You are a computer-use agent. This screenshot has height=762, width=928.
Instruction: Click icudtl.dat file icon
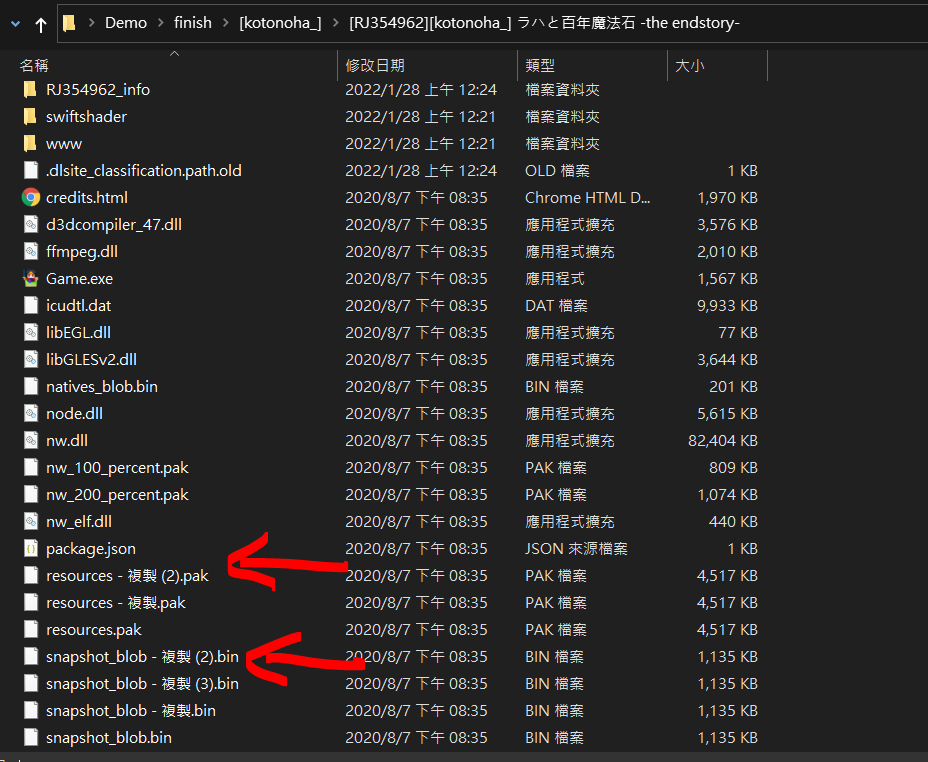point(31,305)
